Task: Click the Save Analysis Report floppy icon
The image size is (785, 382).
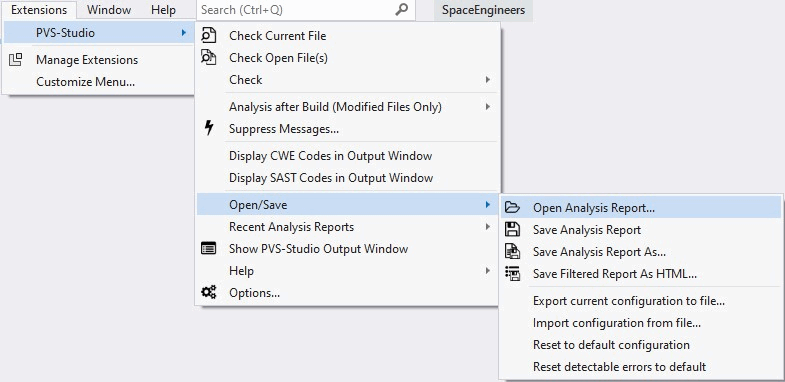Action: click(x=512, y=229)
